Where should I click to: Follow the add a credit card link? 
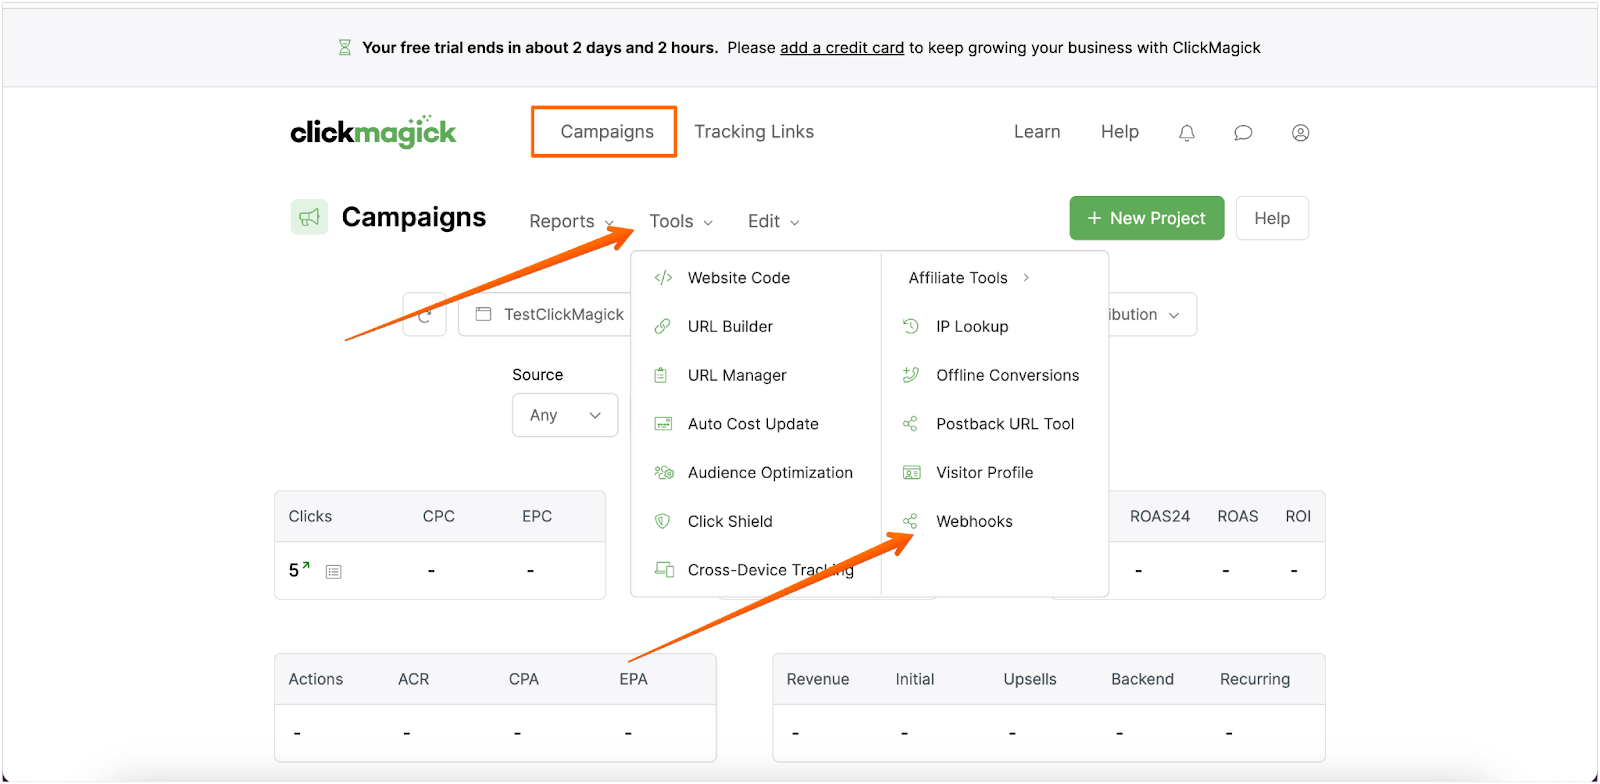coord(842,48)
